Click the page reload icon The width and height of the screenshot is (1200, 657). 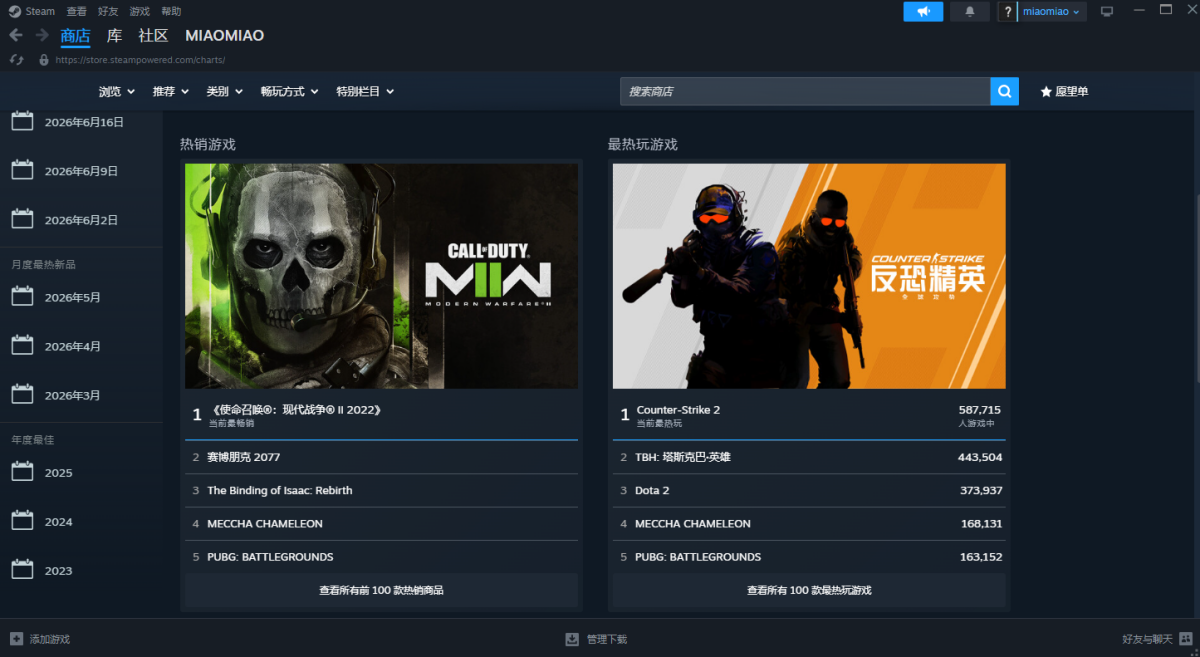(x=16, y=60)
